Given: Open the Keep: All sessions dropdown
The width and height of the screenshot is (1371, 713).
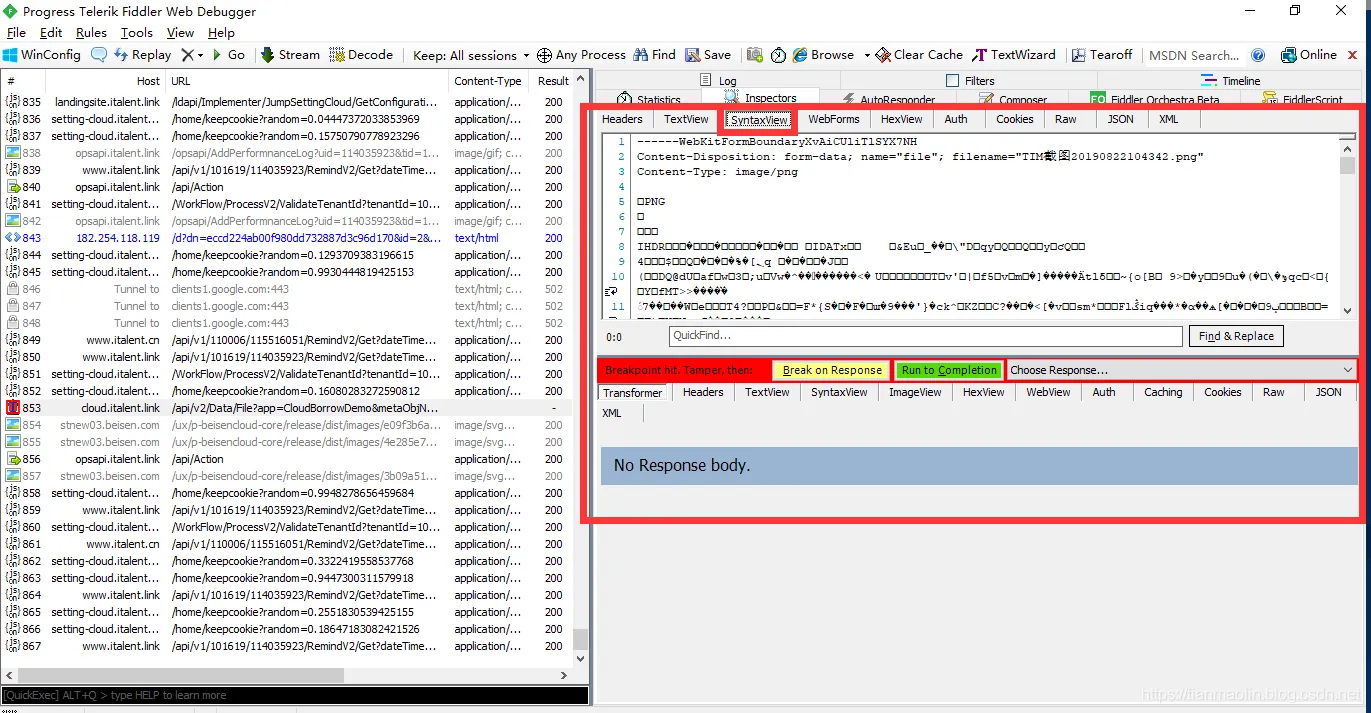Looking at the screenshot, I should (x=471, y=55).
